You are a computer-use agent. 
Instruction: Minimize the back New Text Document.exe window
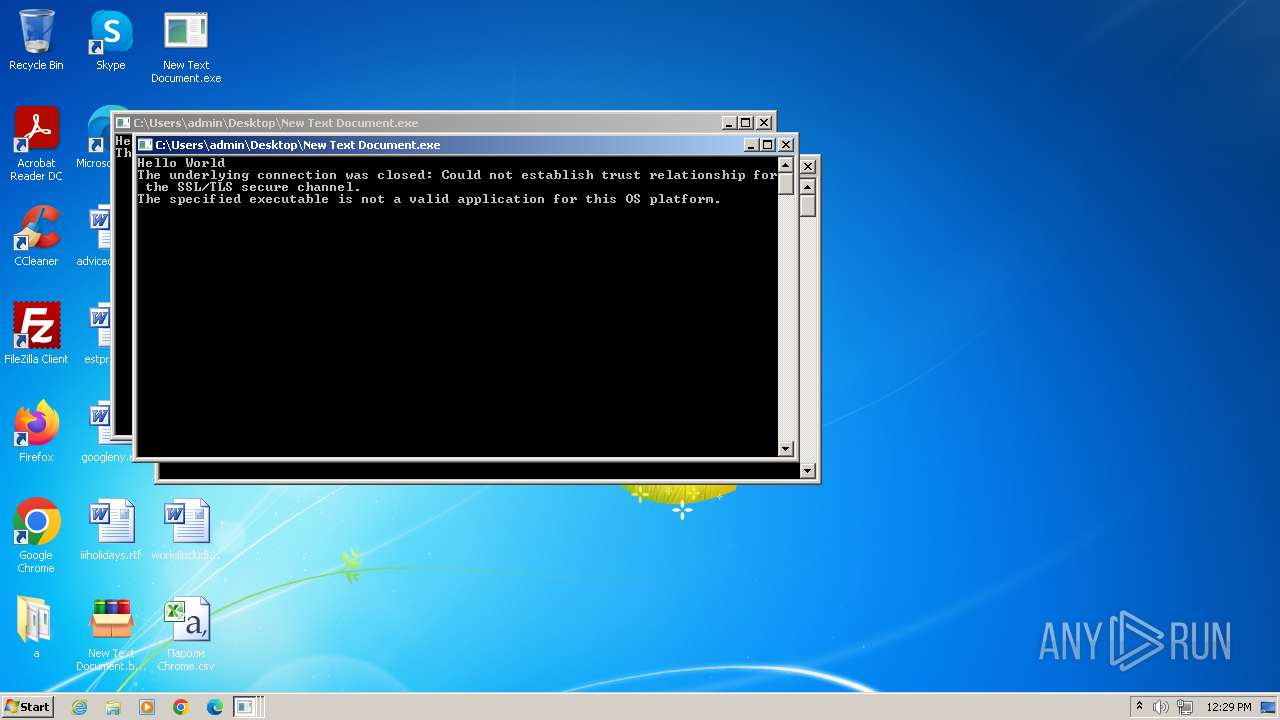click(729, 123)
